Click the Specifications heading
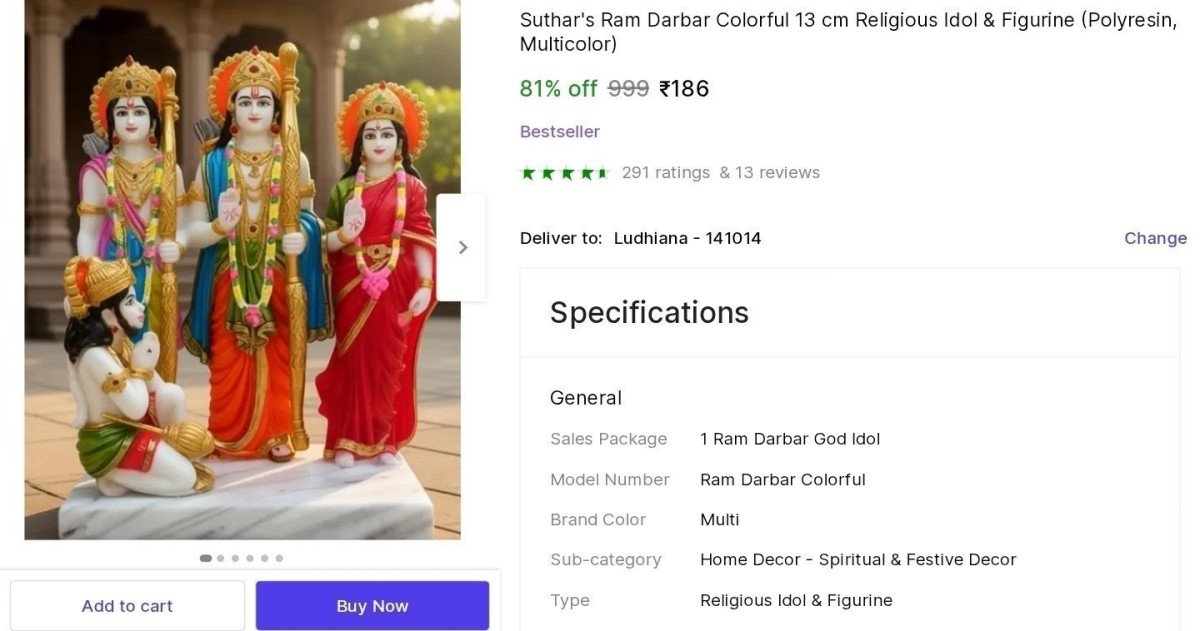The width and height of the screenshot is (1200, 631). click(649, 313)
